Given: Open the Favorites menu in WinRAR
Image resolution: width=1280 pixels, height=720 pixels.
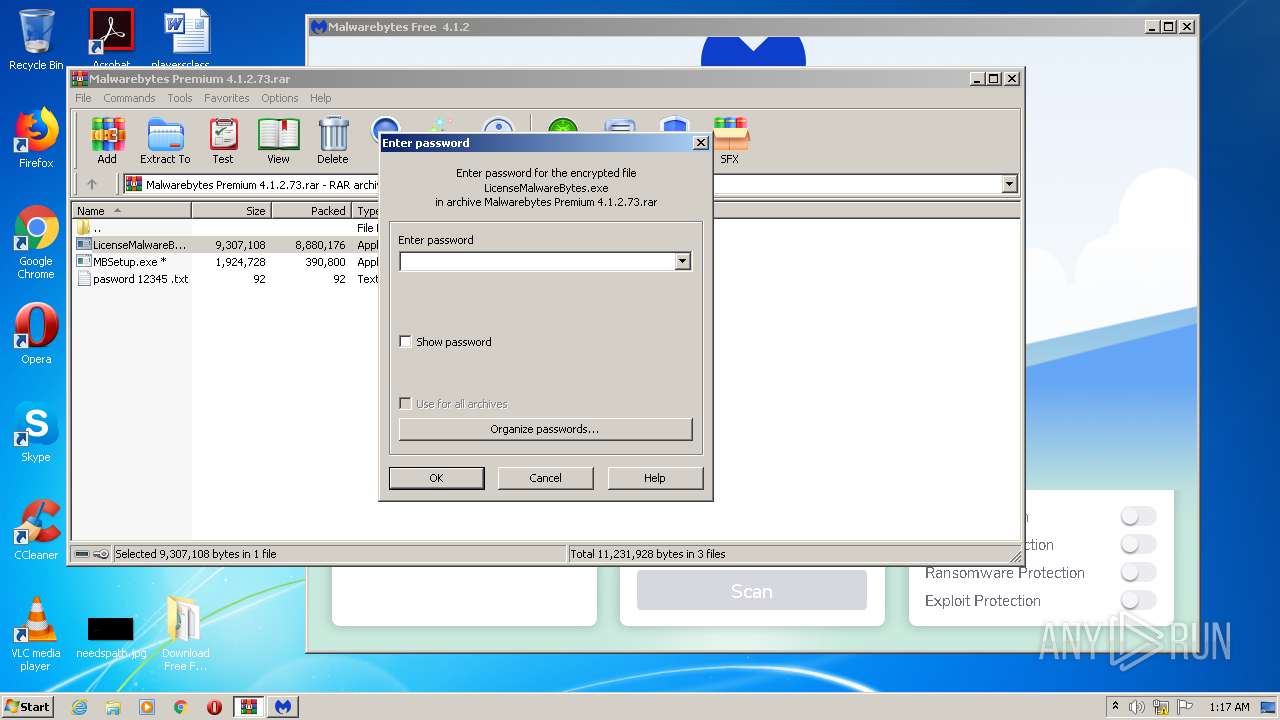Looking at the screenshot, I should [x=227, y=98].
